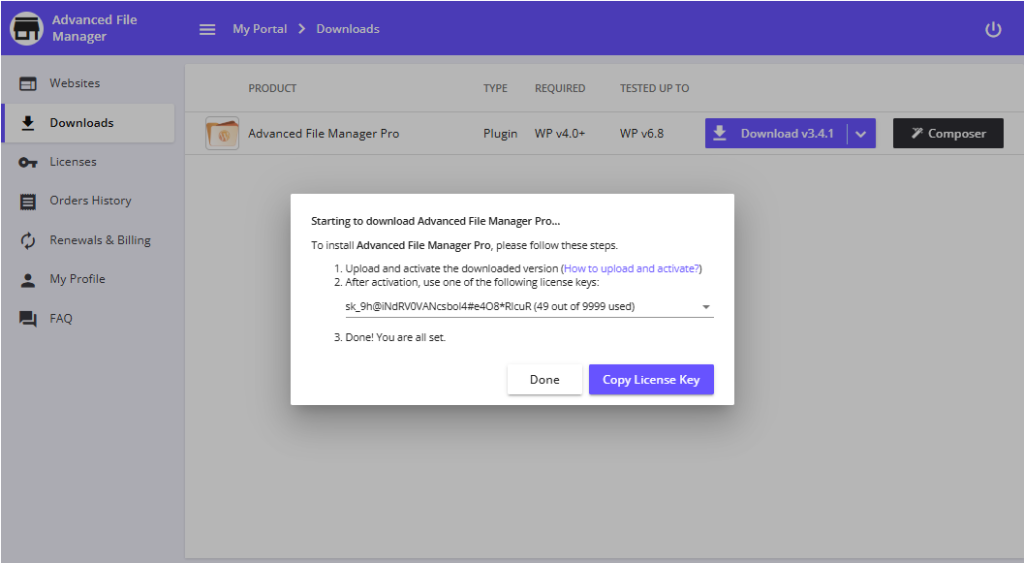Open the FAQ page
1024x563 pixels.
88,319
